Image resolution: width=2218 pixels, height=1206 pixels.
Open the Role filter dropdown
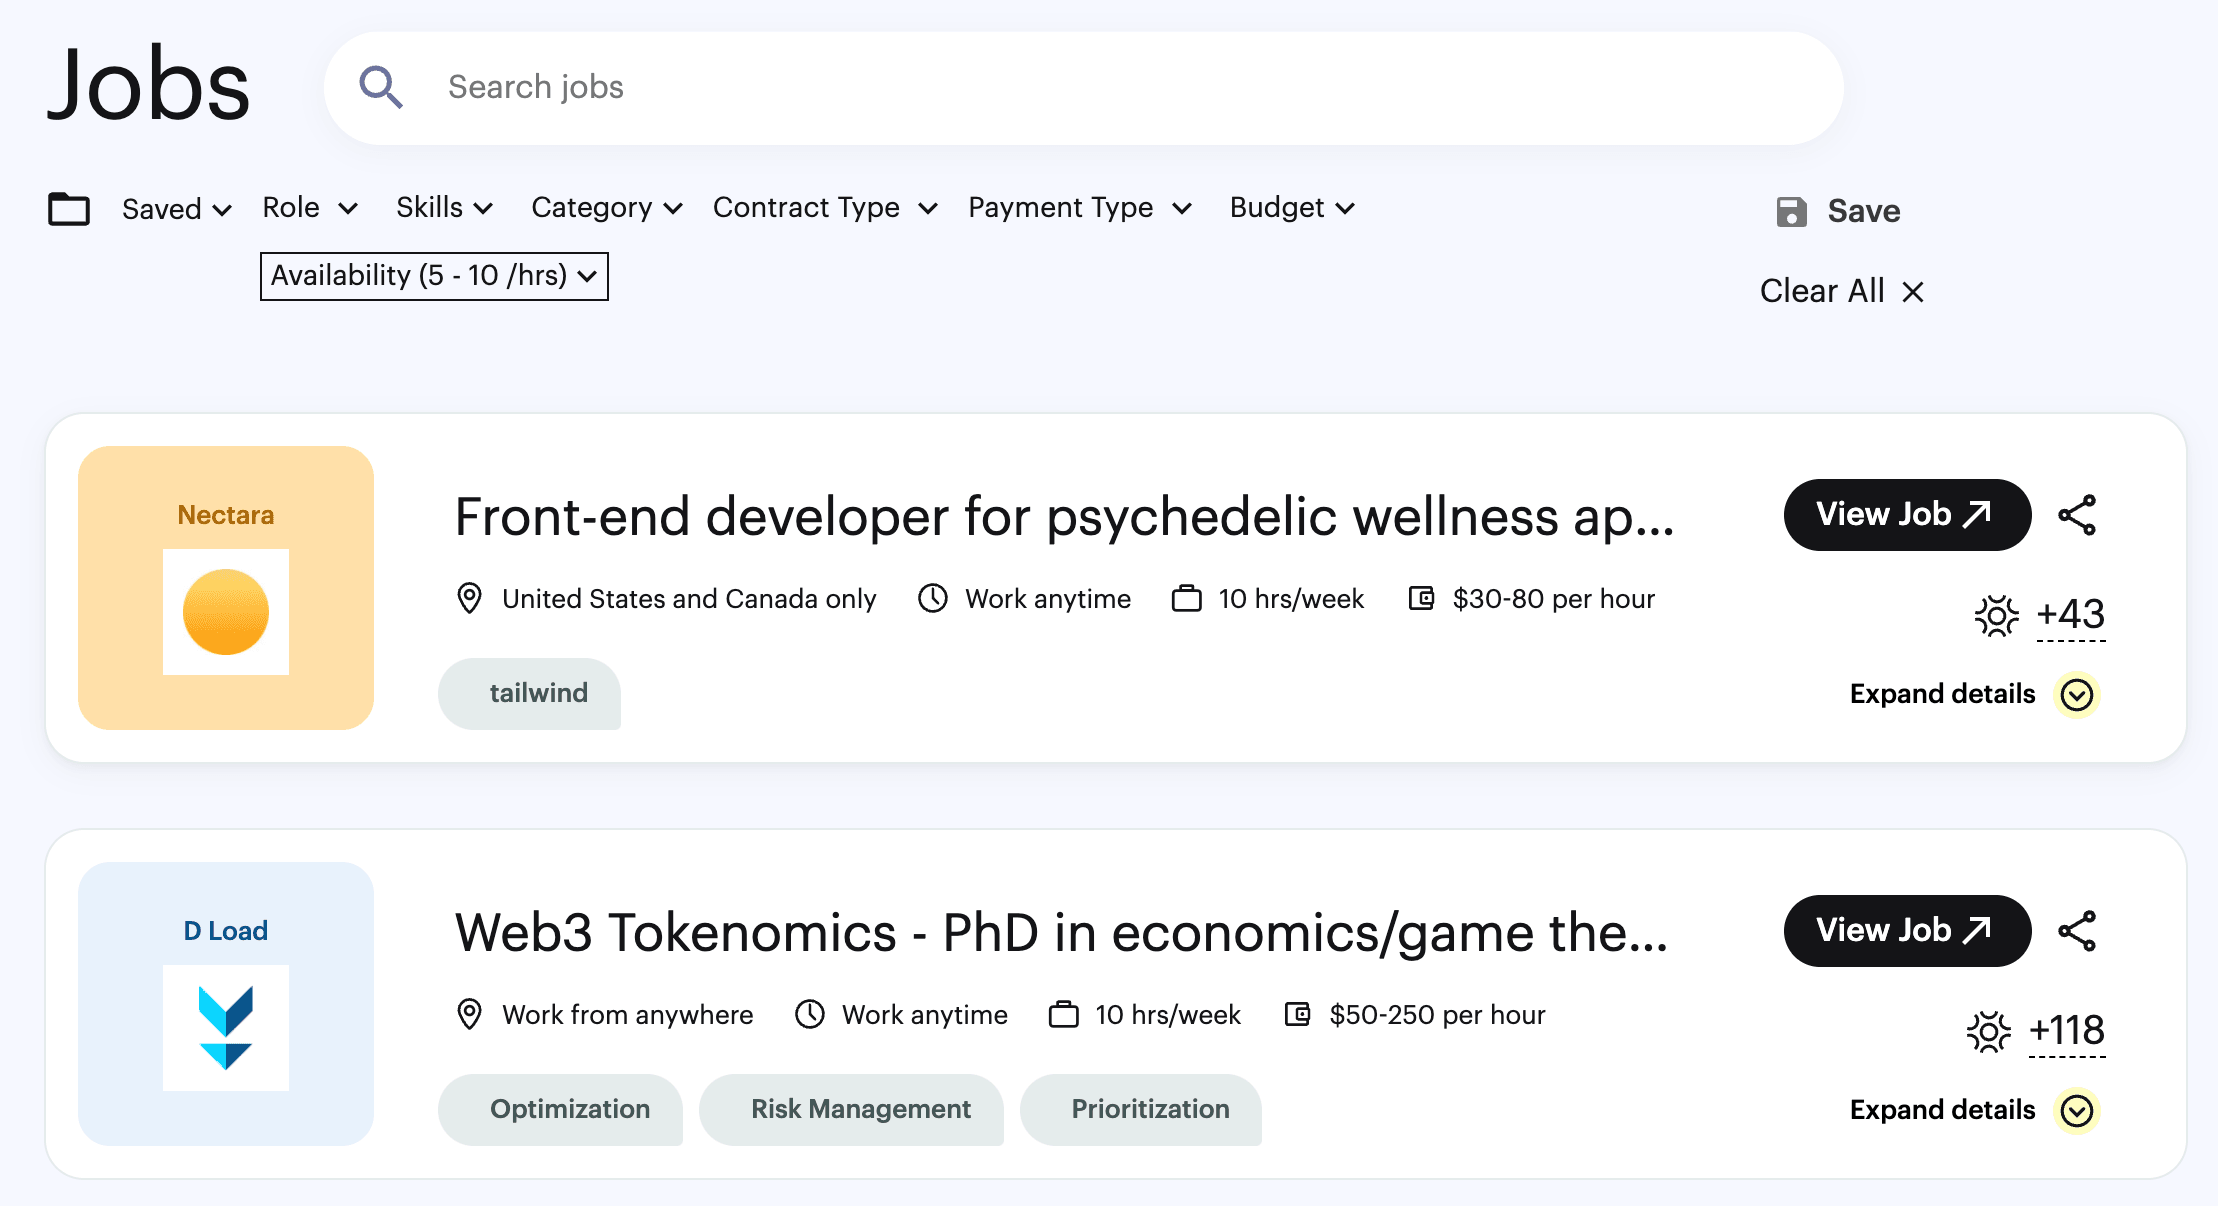(x=310, y=208)
